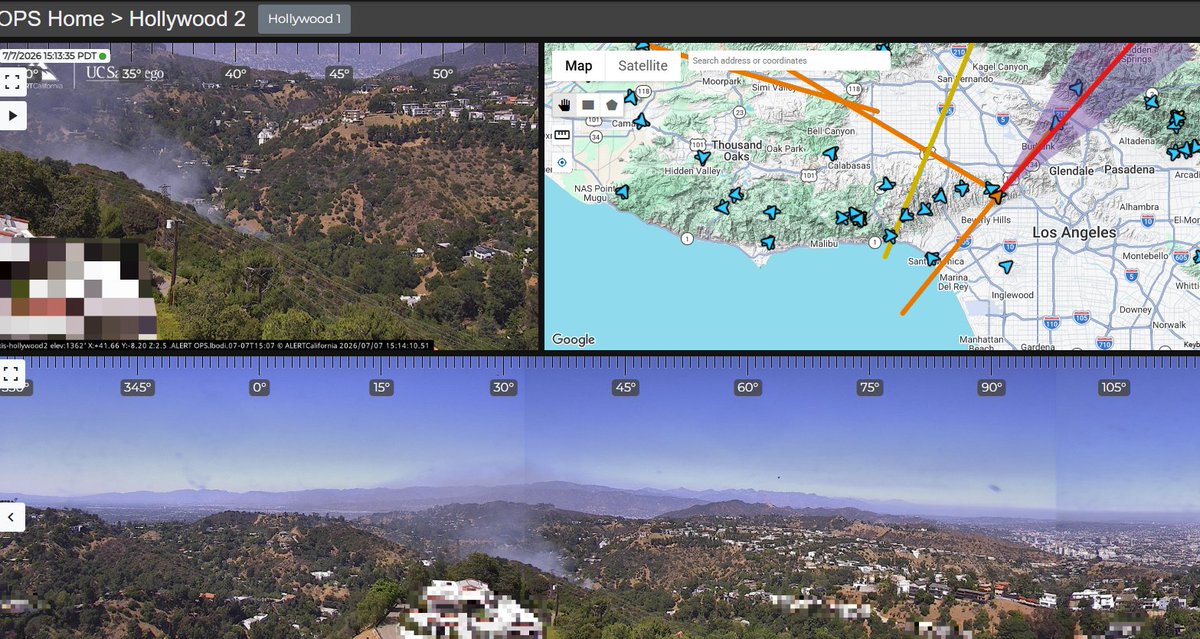This screenshot has width=1200, height=639.
Task: Click the Alhambra map label
Action: 1138,206
